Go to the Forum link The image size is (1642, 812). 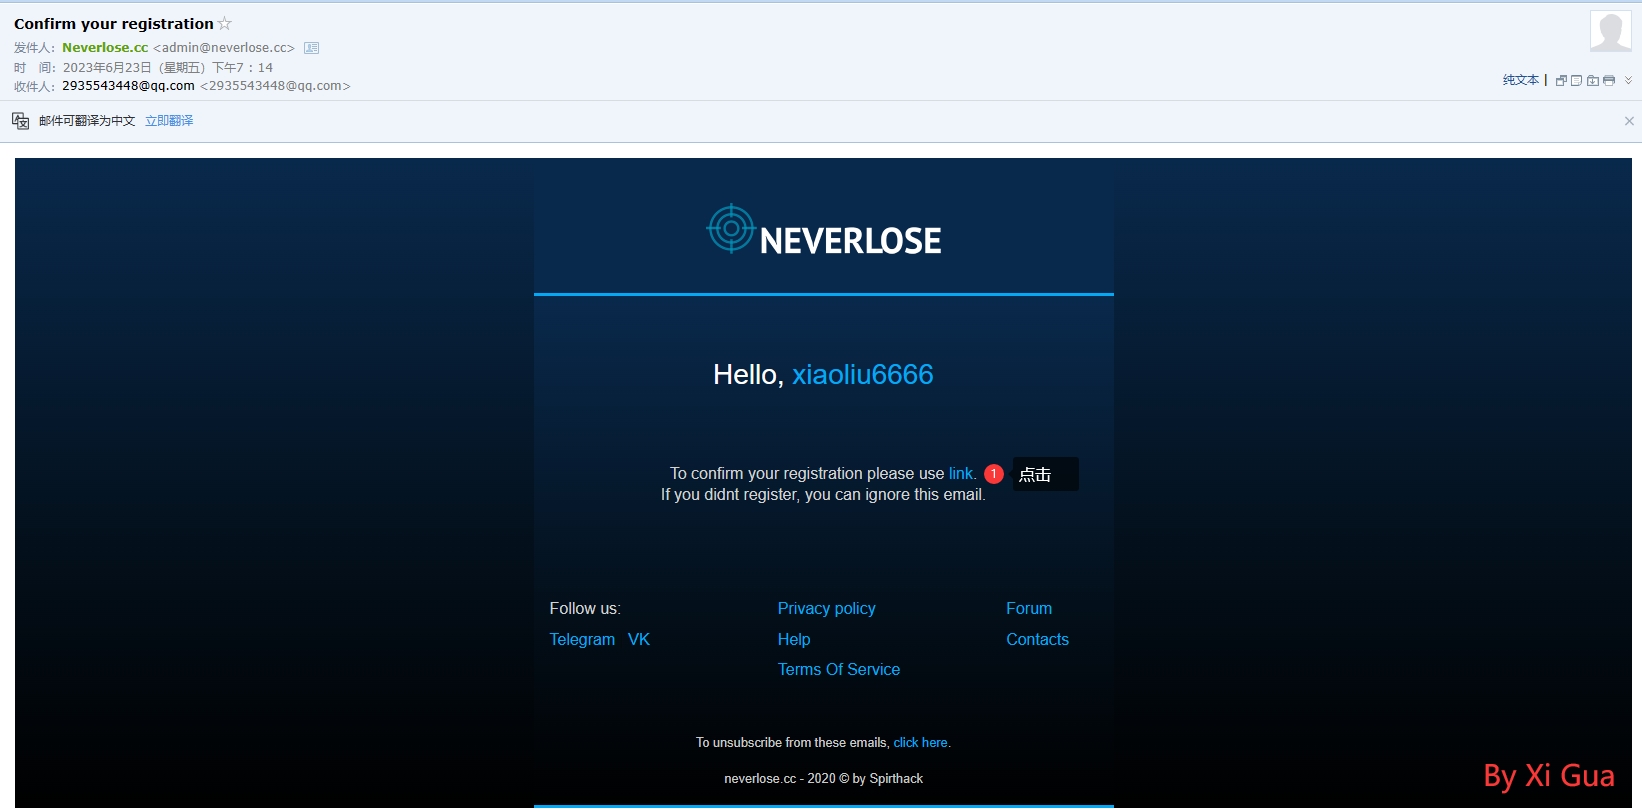coord(1028,609)
